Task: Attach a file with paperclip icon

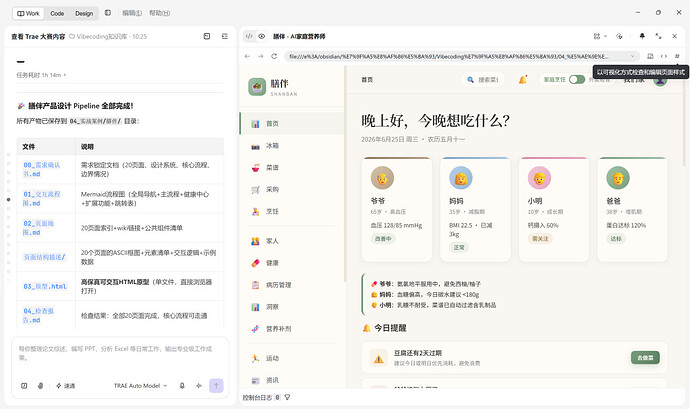Action: point(40,386)
